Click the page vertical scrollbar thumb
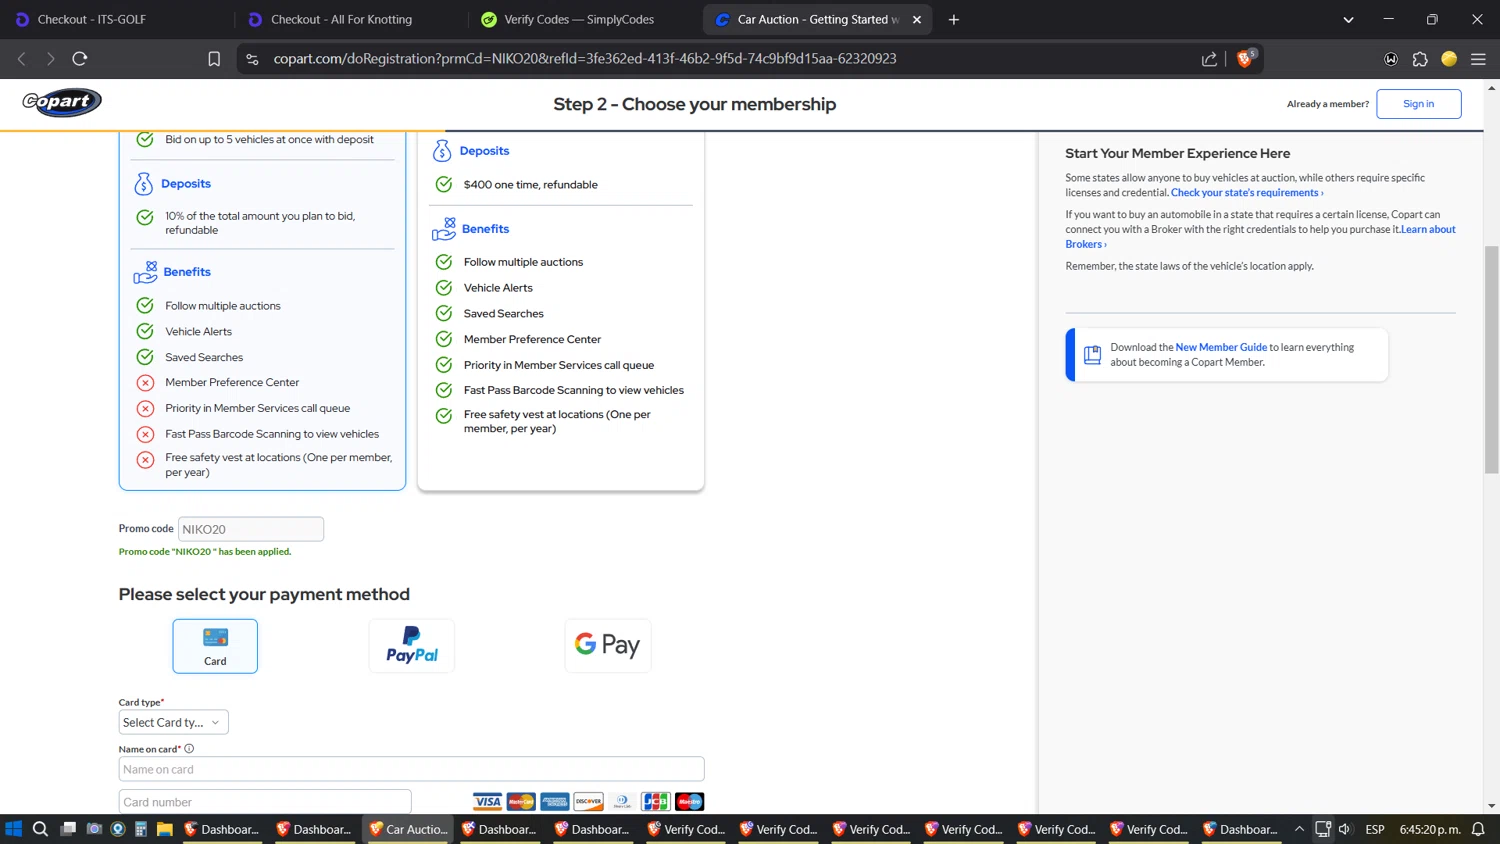The width and height of the screenshot is (1500, 844). point(1491,359)
